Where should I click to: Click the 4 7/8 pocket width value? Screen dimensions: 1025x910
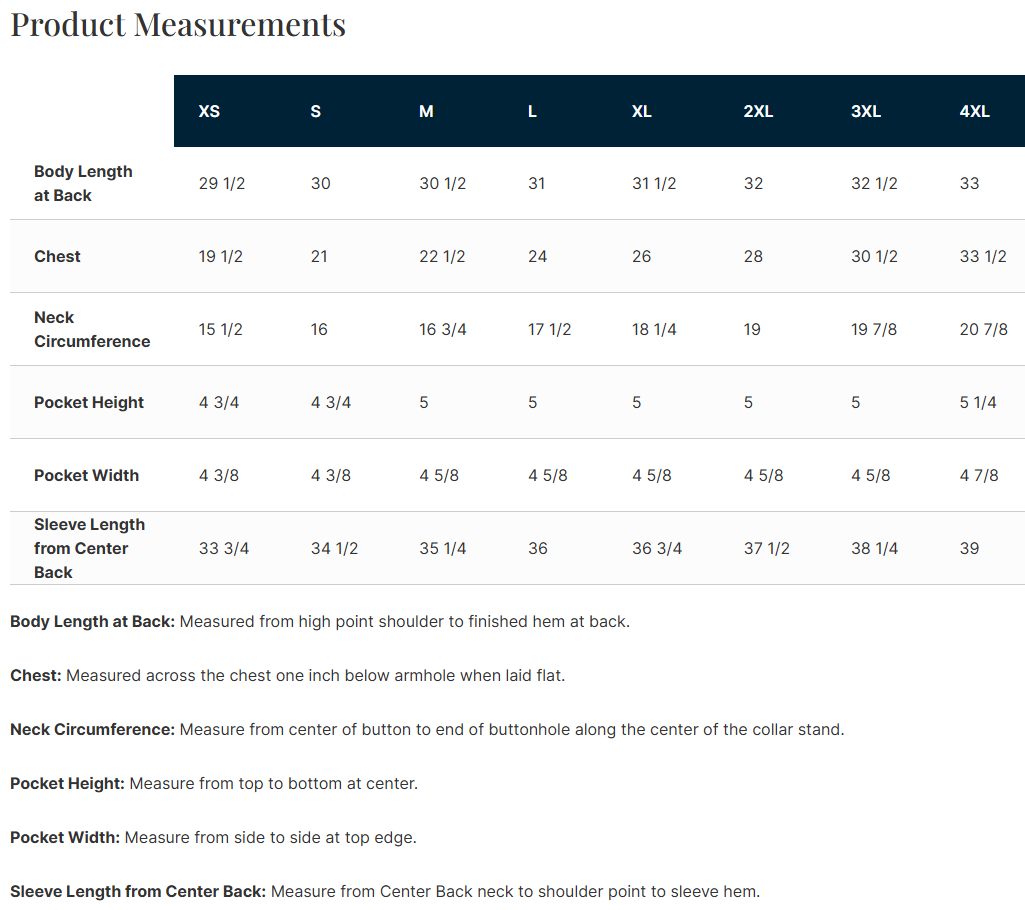point(979,475)
